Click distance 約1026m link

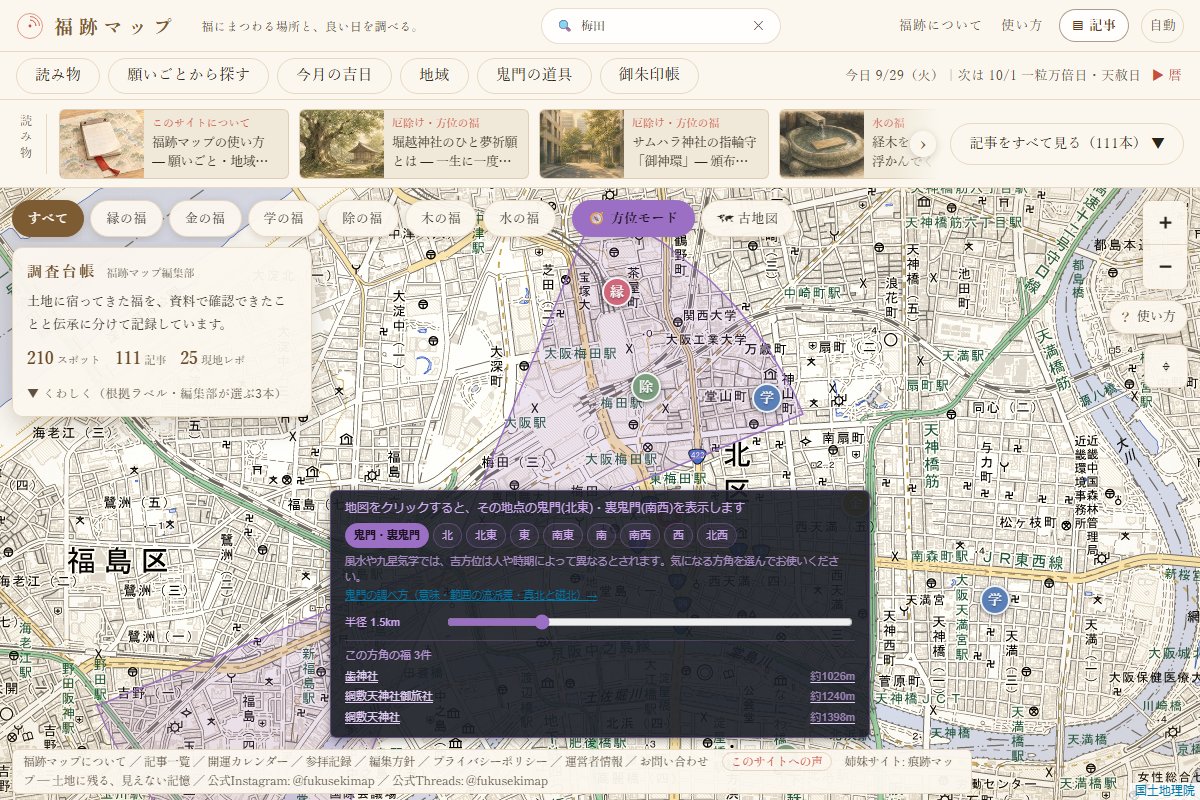coord(832,677)
